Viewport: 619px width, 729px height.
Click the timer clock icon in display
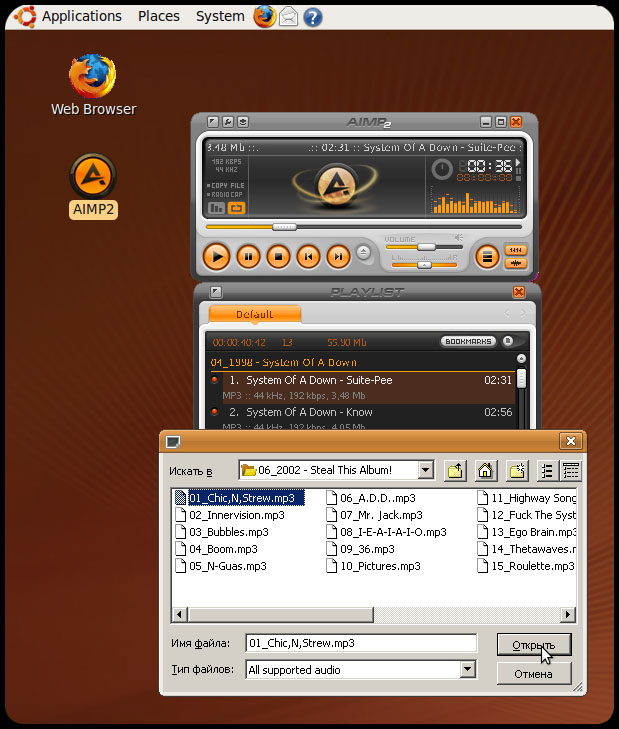[441, 169]
